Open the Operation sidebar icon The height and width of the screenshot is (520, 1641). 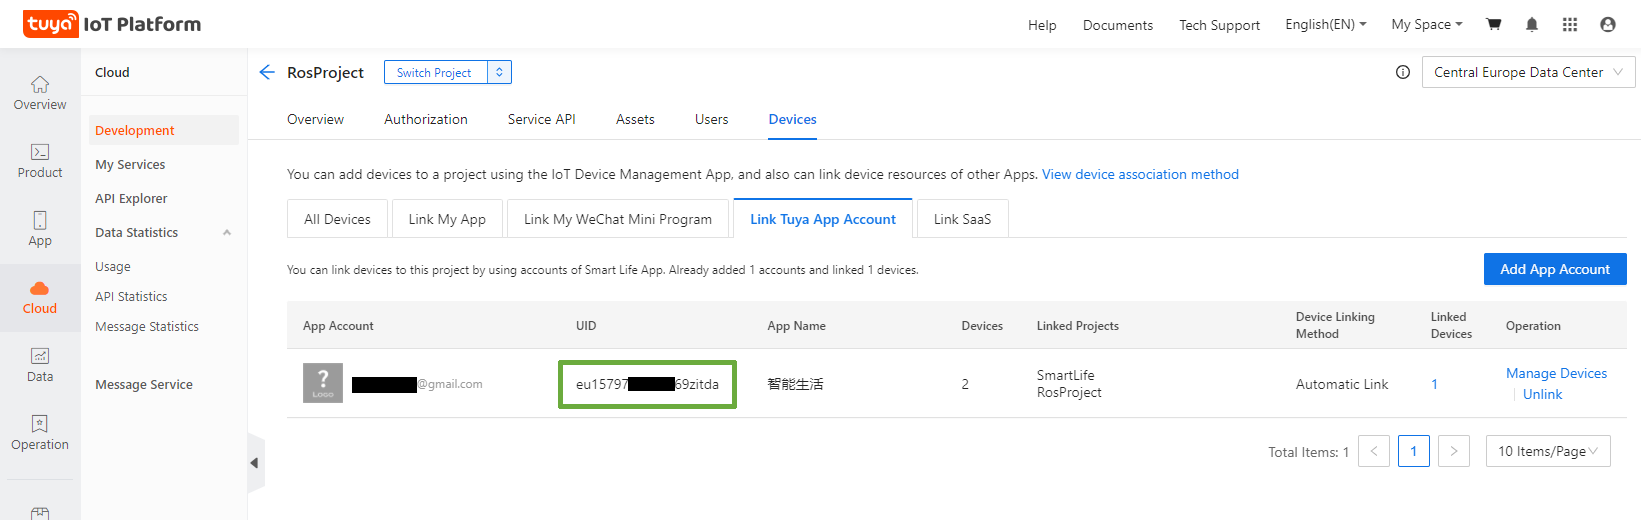[40, 424]
